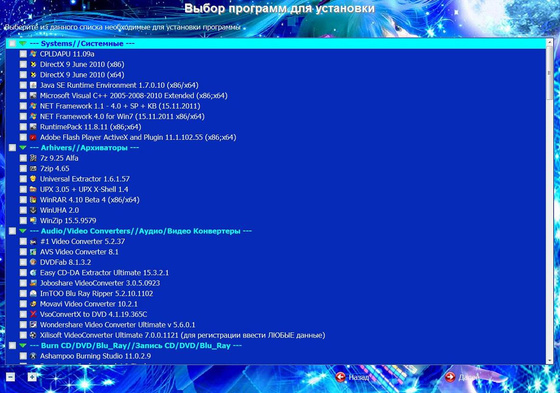Click the NET Framework 1.1 - 4.0 icon
Viewport: 560px width, 393px height.
tap(33, 106)
